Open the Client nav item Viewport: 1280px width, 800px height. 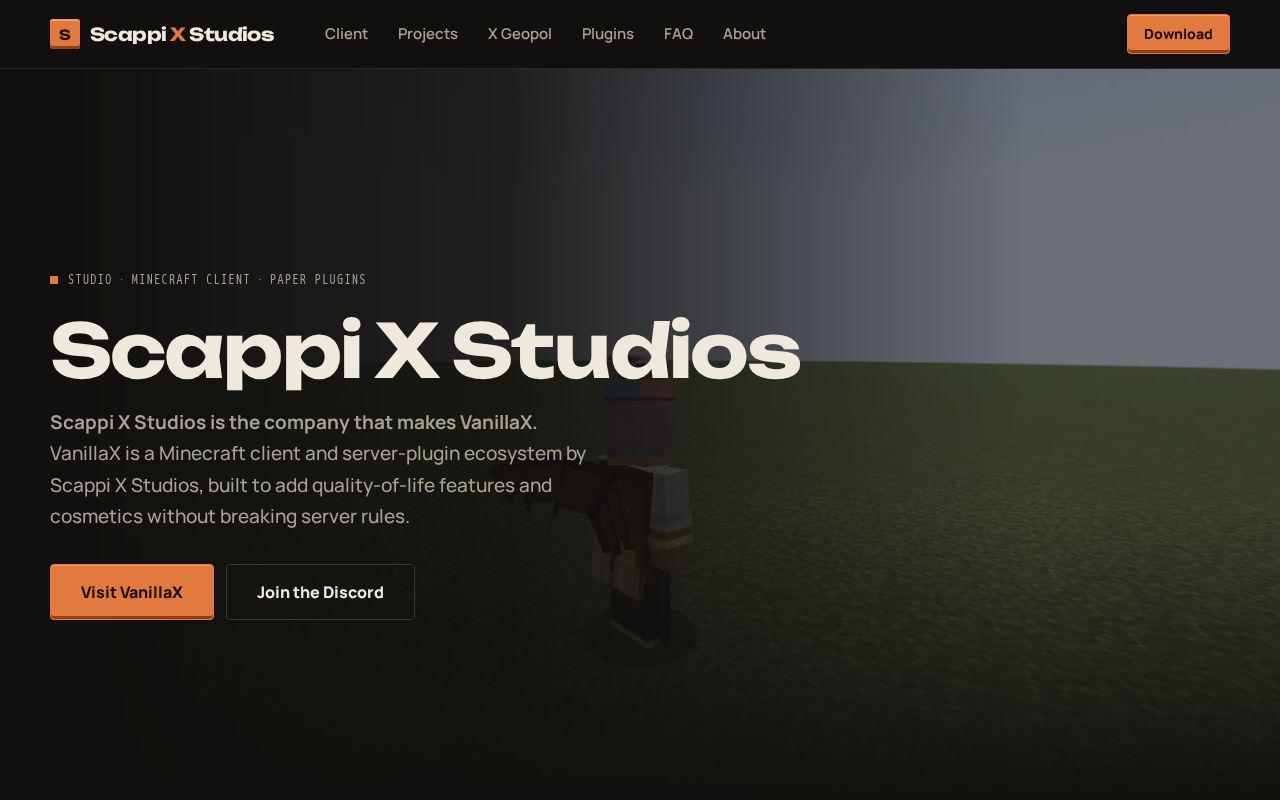pyautogui.click(x=346, y=34)
